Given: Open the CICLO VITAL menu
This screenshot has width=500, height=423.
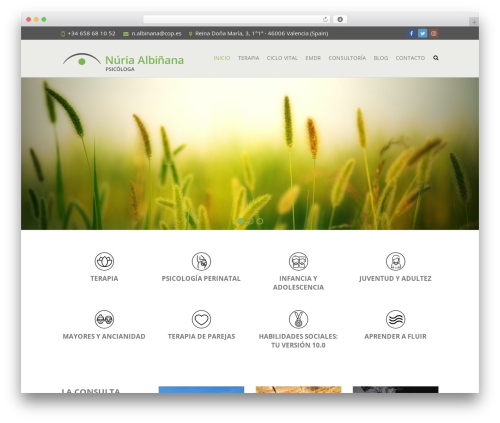Looking at the screenshot, I should (282, 58).
